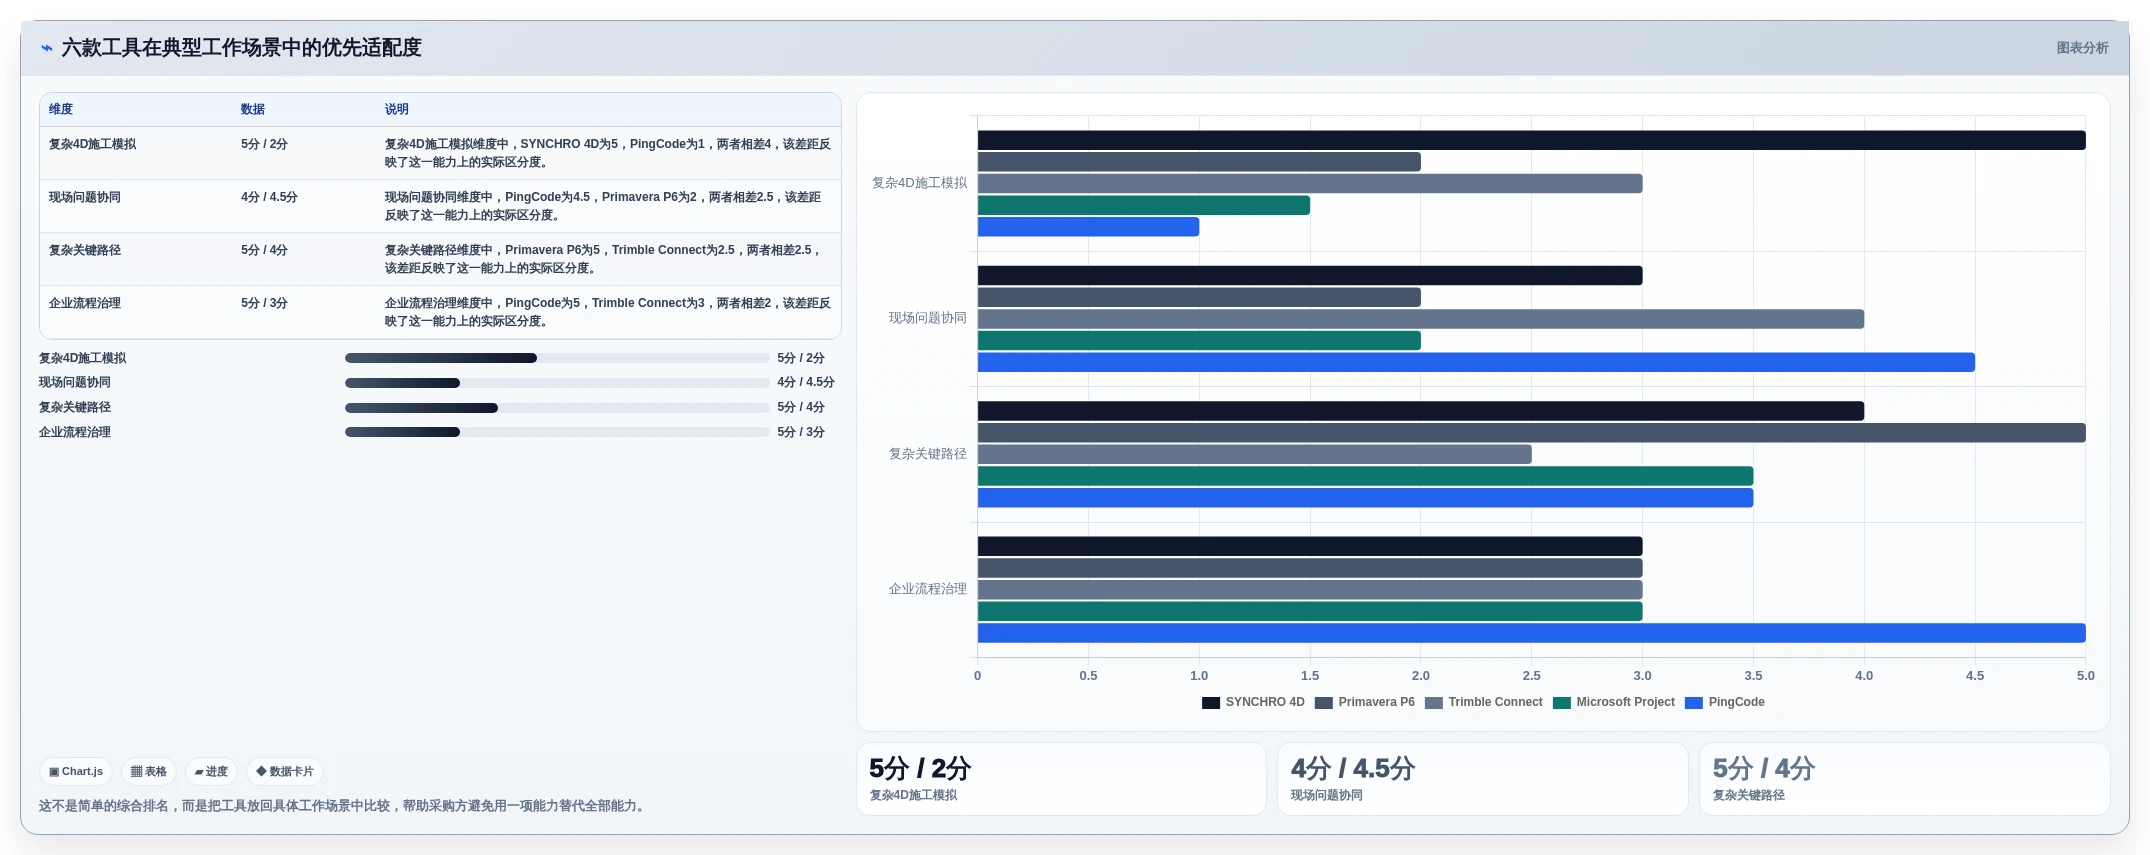
Task: Click the 说明 column header
Action: point(397,109)
